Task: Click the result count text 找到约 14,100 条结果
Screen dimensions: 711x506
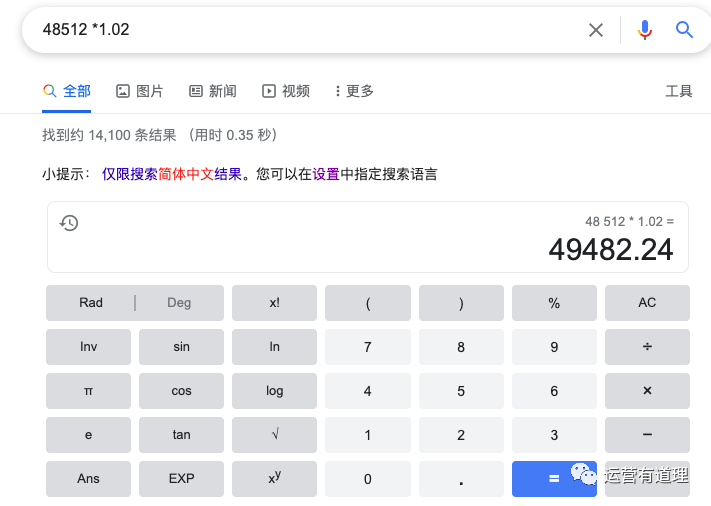Action: pyautogui.click(x=109, y=135)
